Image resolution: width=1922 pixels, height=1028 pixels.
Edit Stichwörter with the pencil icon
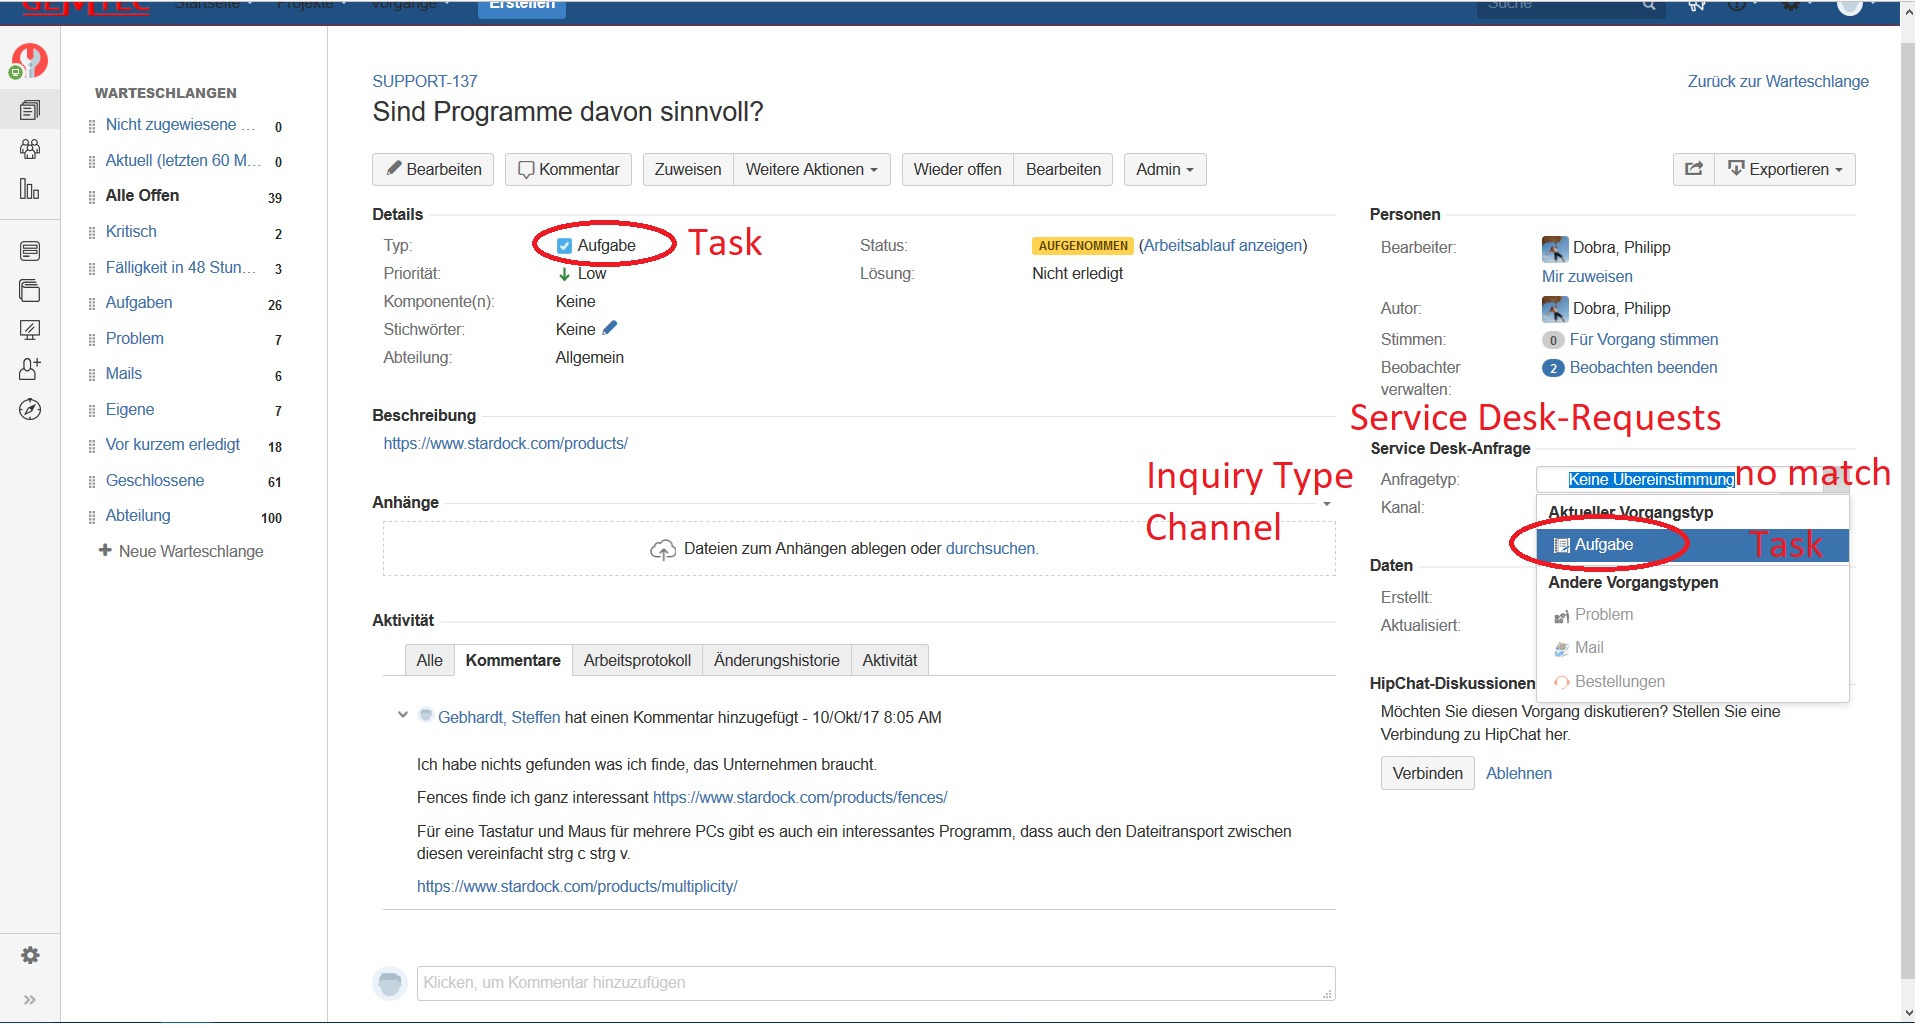click(610, 328)
